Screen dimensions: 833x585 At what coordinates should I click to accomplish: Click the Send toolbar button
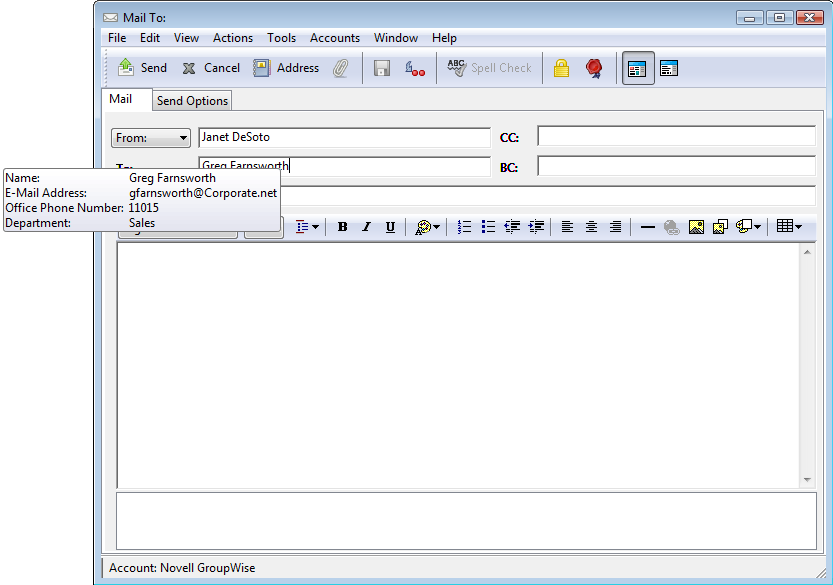[x=142, y=68]
